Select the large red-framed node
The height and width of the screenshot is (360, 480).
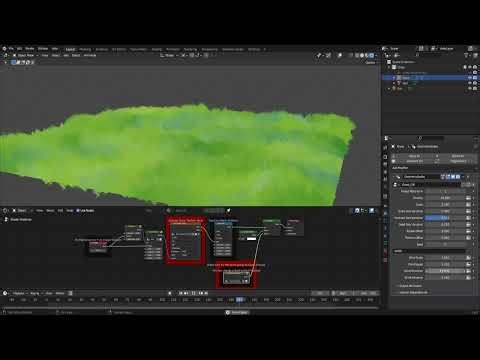[x=186, y=240]
